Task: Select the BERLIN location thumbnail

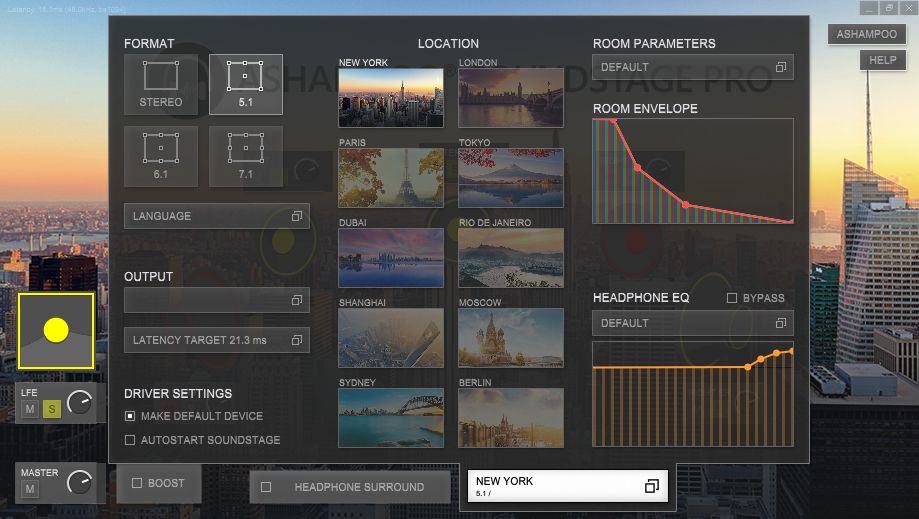Action: click(x=511, y=418)
